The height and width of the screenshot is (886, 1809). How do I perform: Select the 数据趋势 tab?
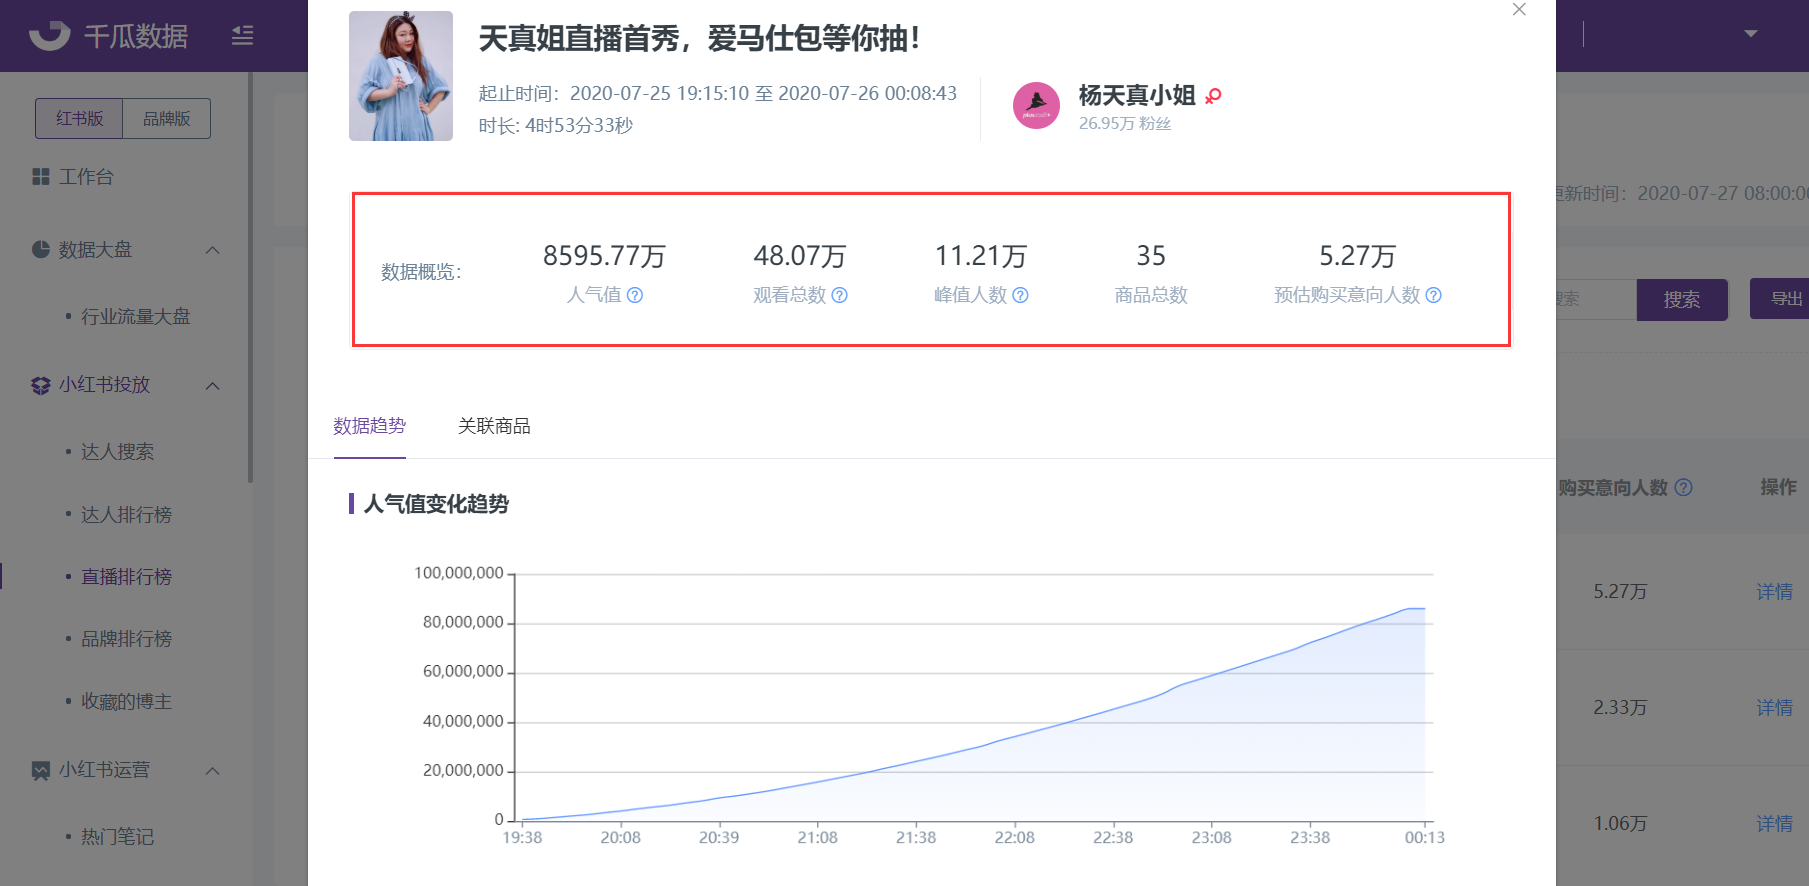370,426
